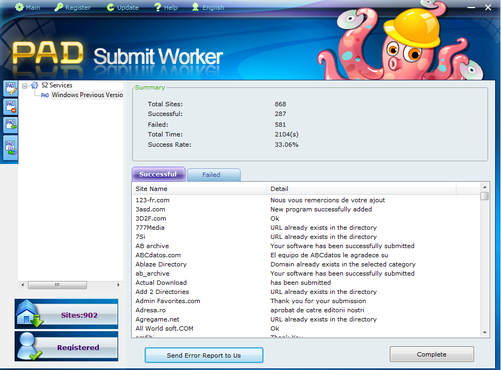Select the Actual Download row
The width and height of the screenshot is (501, 370).
pos(306,283)
